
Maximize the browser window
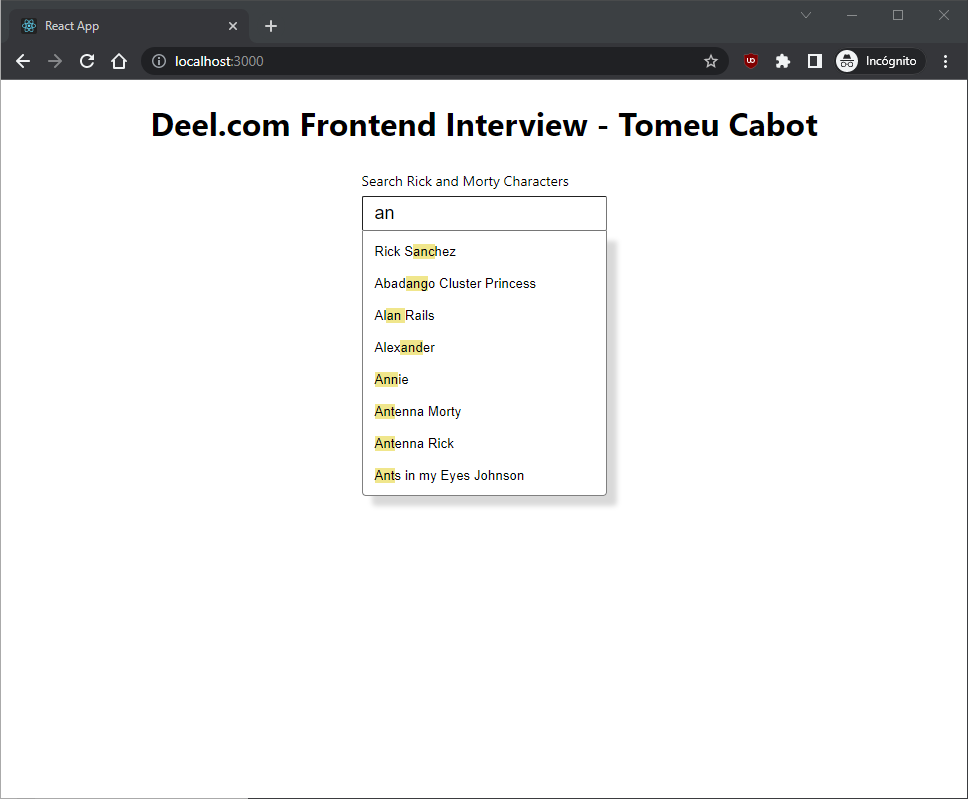click(898, 15)
